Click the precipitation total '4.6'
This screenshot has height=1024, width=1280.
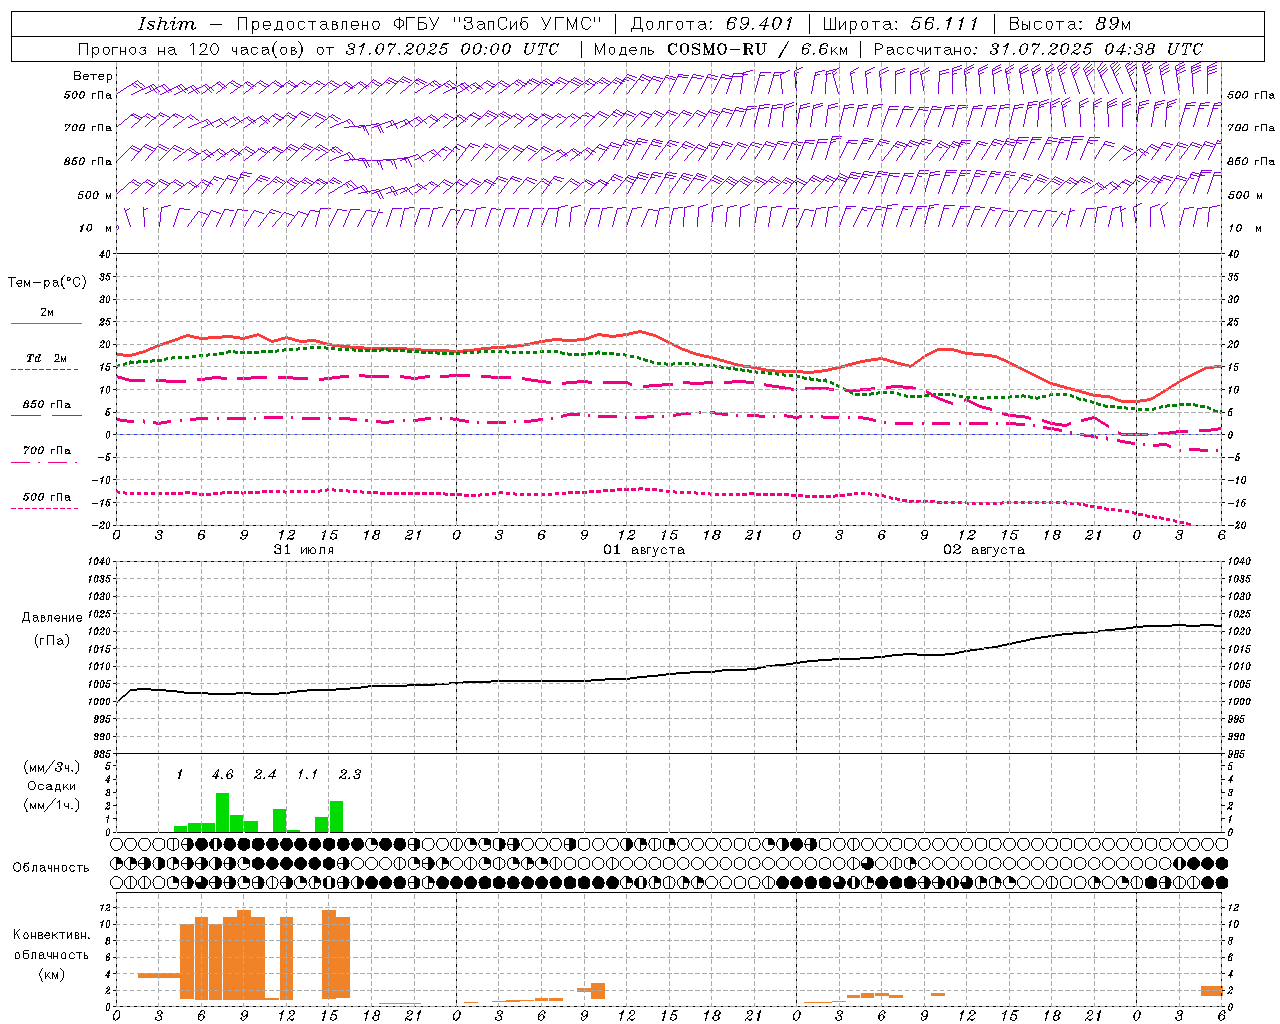coord(222,775)
